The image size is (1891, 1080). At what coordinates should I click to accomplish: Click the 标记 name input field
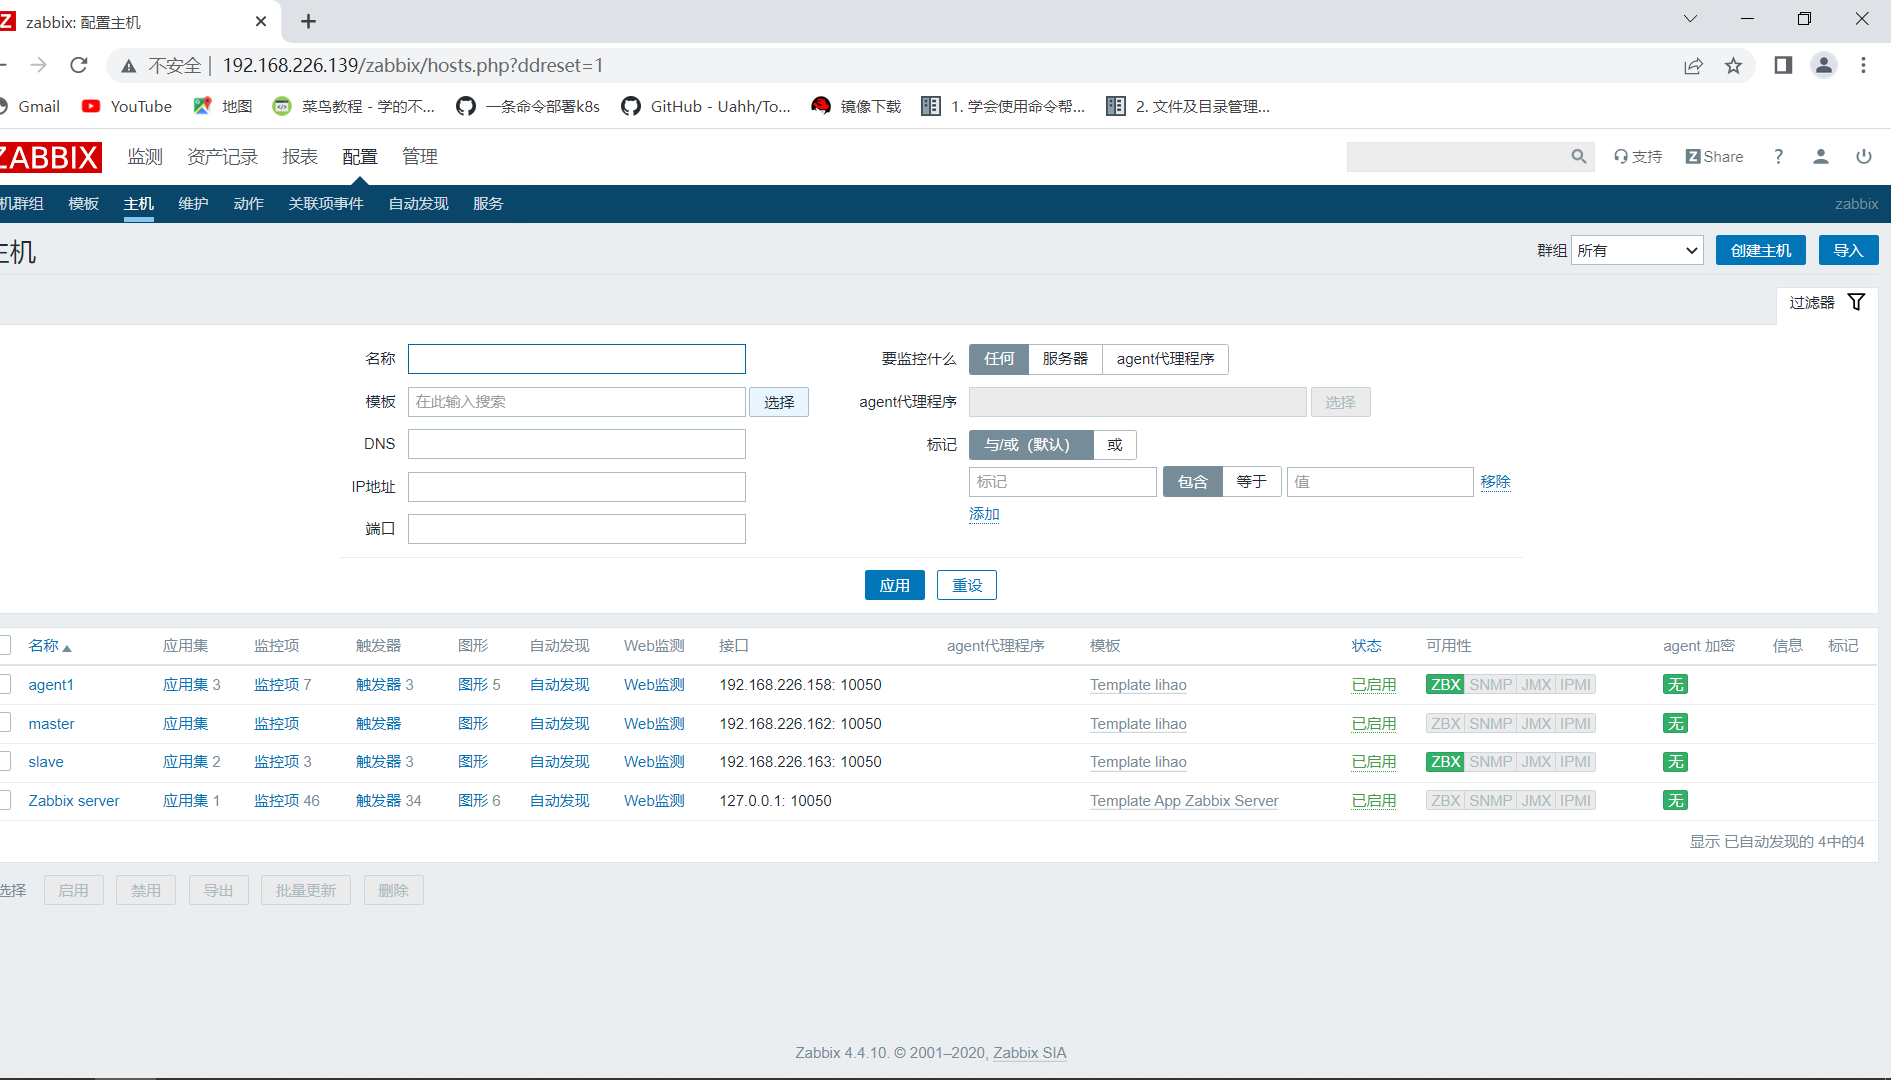tap(1062, 482)
